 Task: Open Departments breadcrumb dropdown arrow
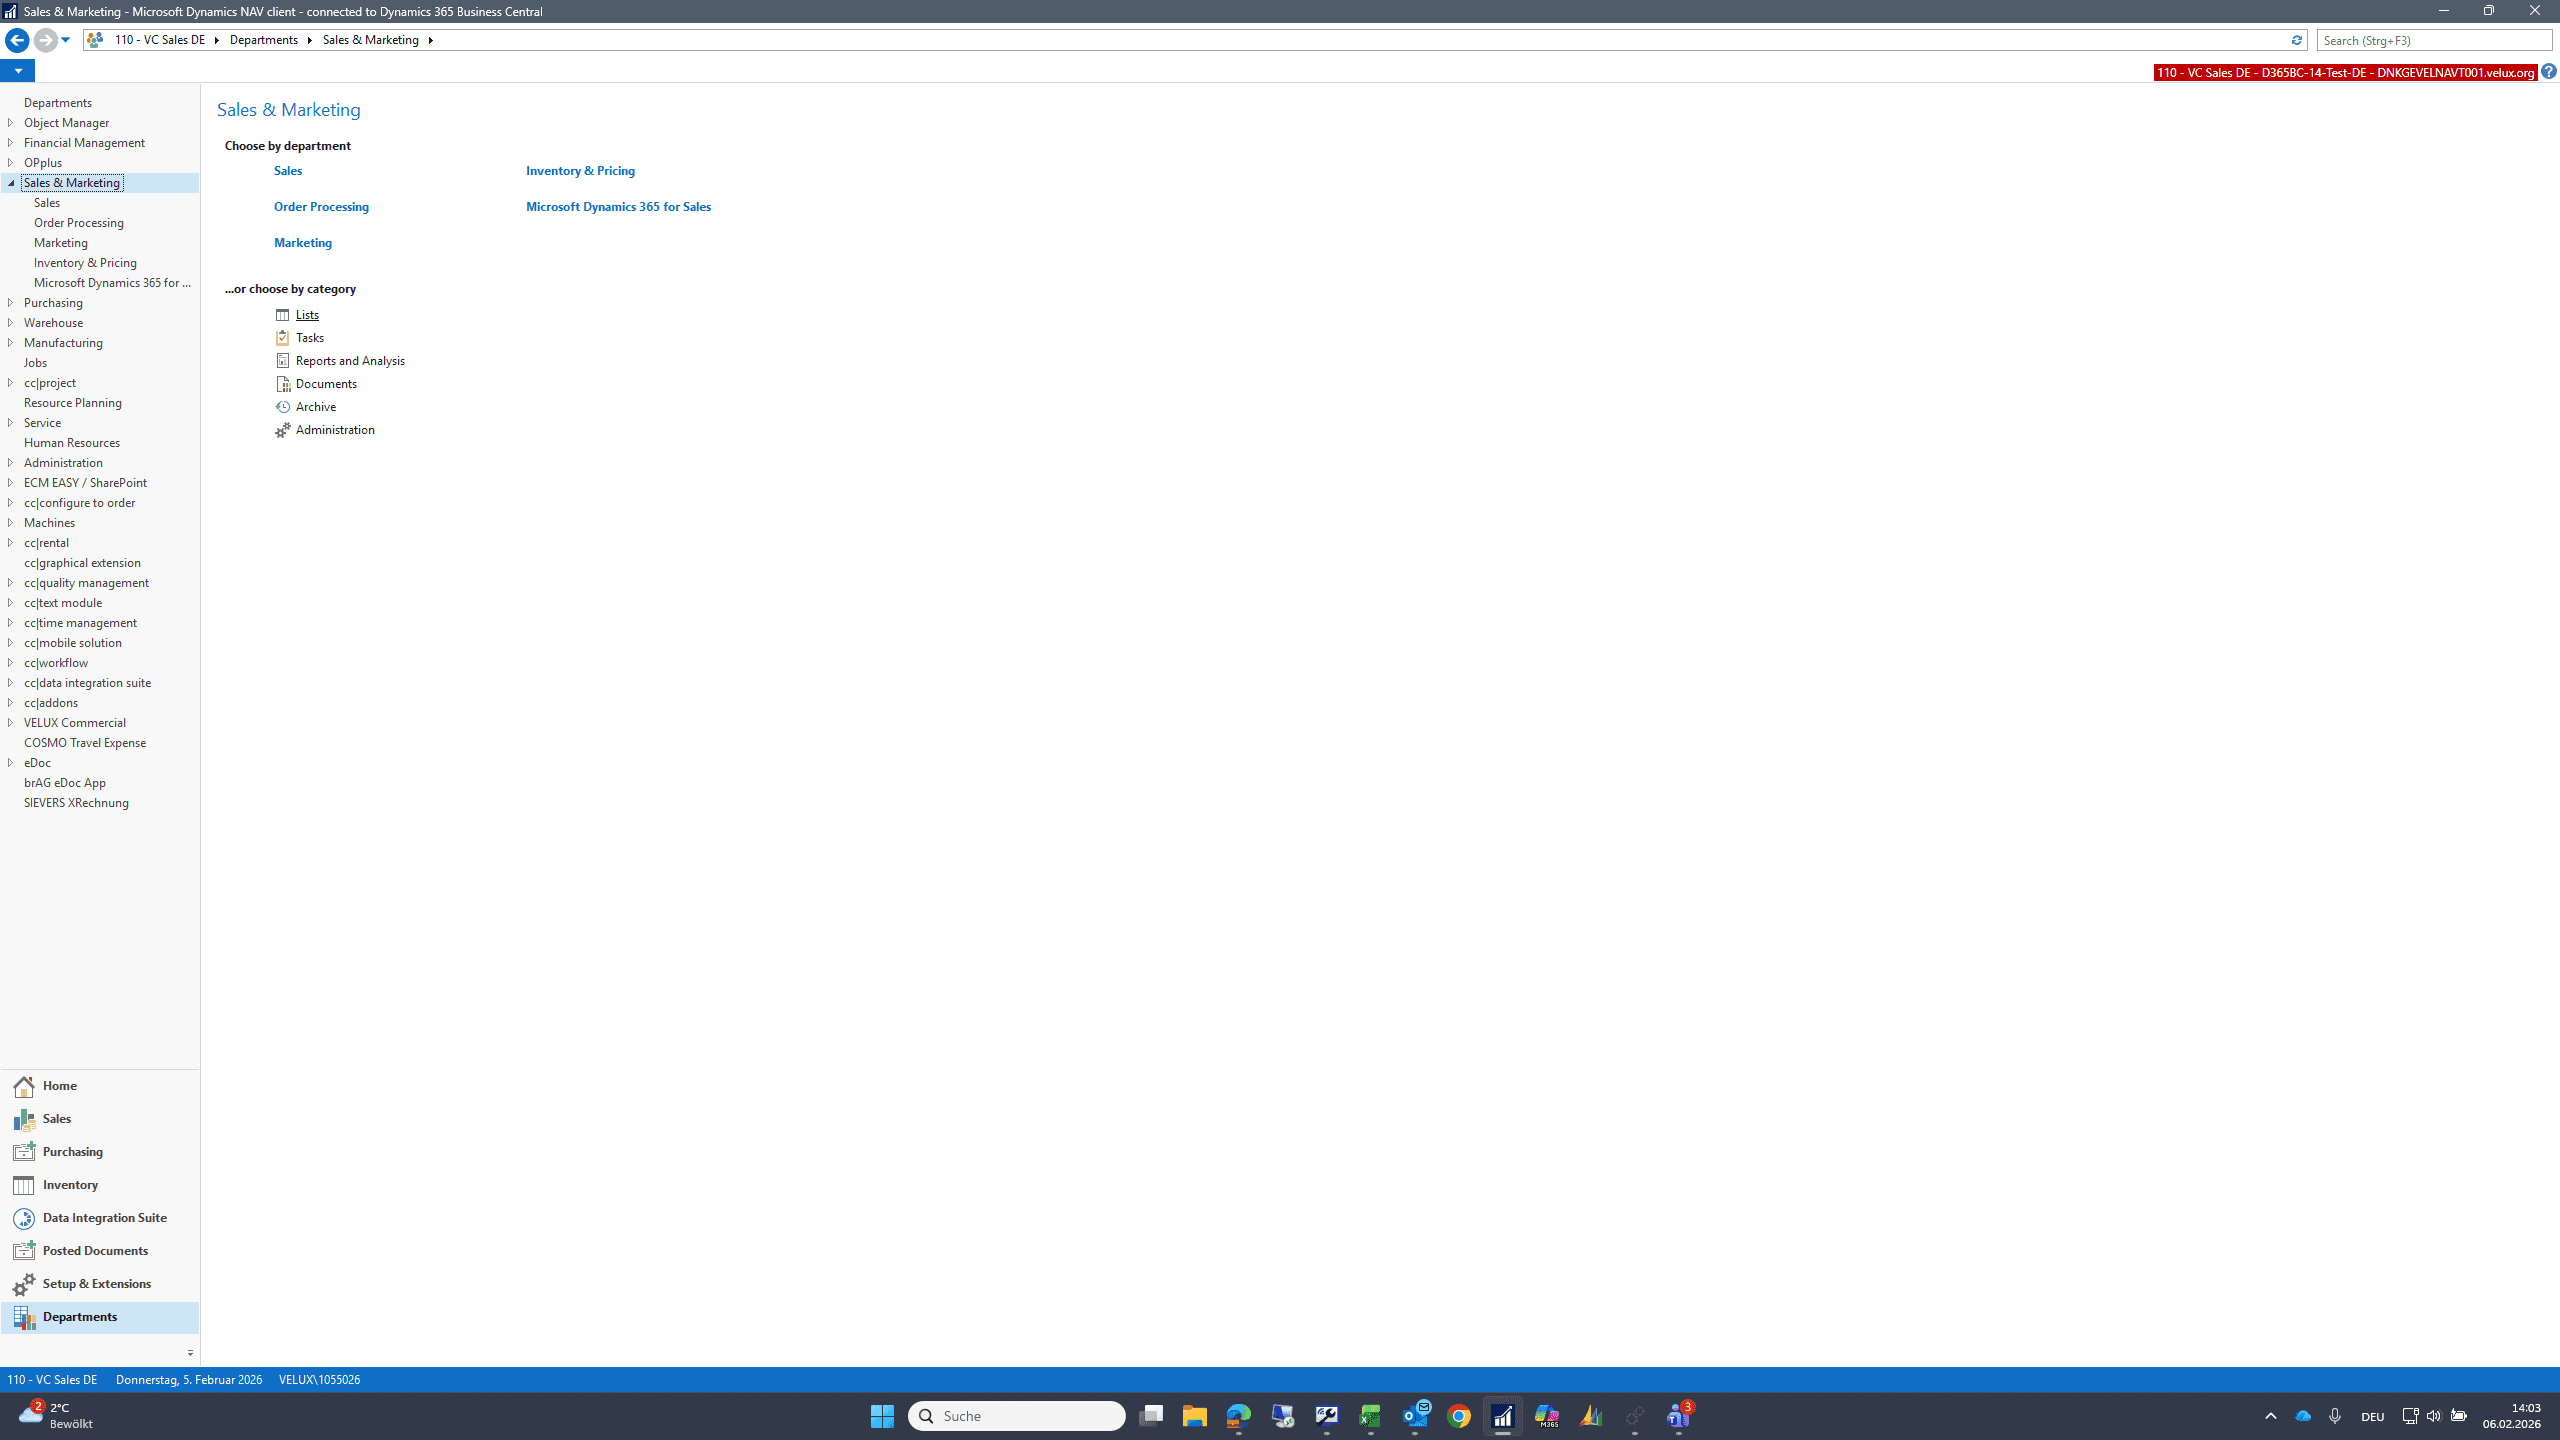[x=310, y=40]
